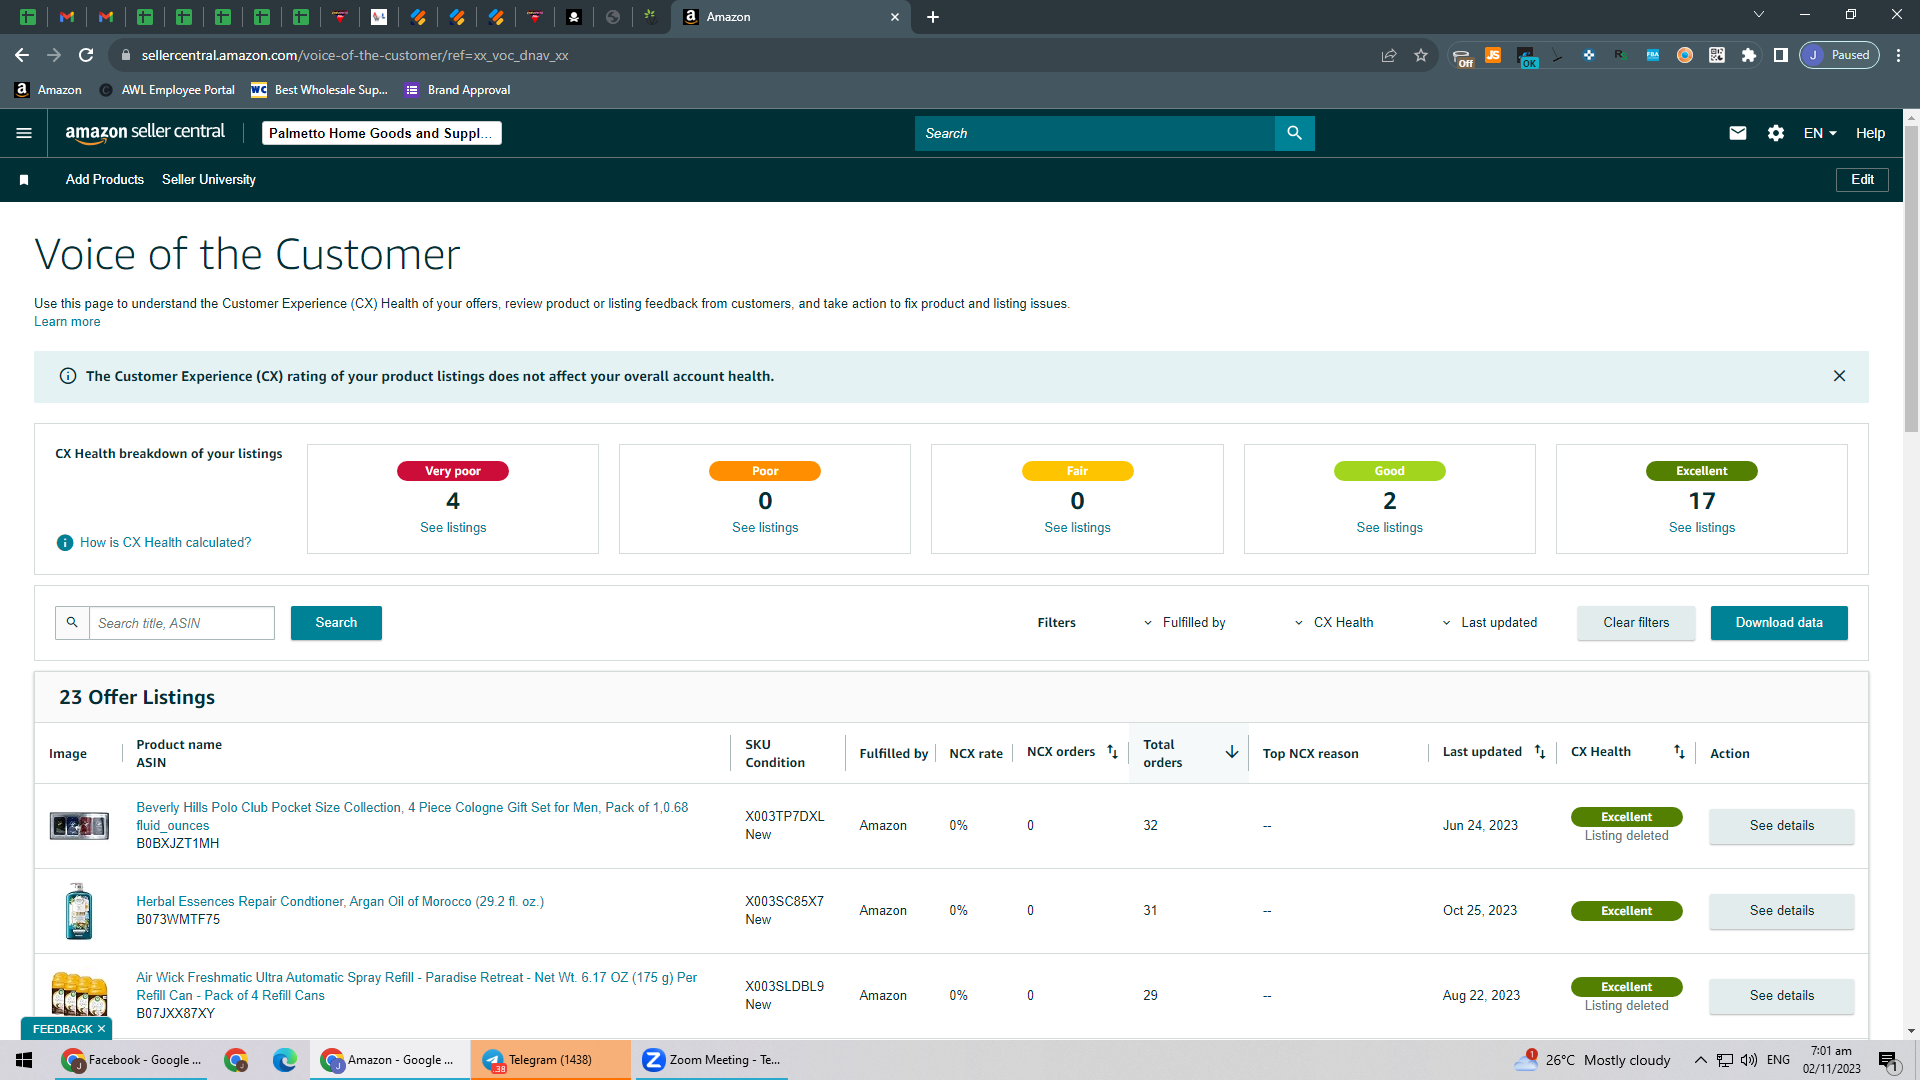Click the Learn more link
This screenshot has height=1080, width=1920.
67,322
